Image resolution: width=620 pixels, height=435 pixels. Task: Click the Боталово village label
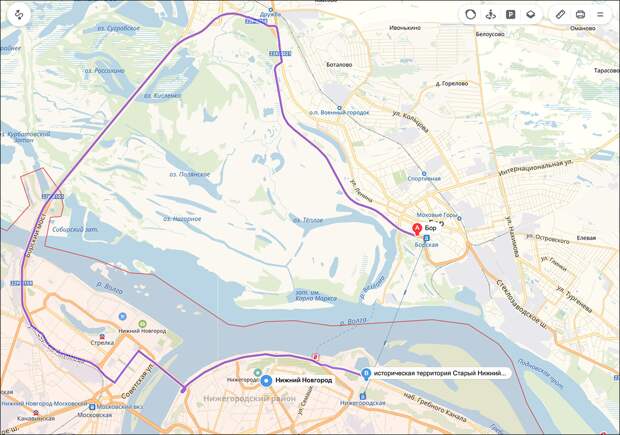[x=339, y=64]
